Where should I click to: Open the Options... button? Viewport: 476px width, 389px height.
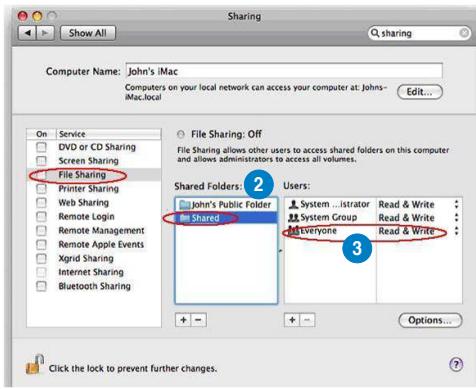[430, 320]
